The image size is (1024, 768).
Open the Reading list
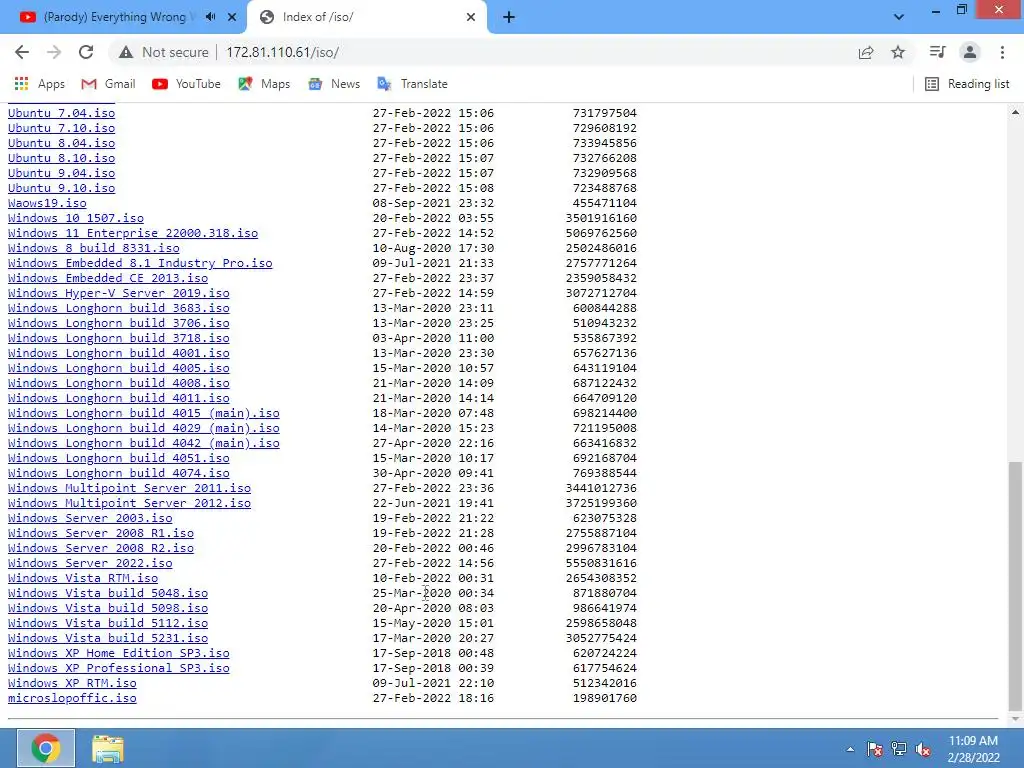(967, 84)
